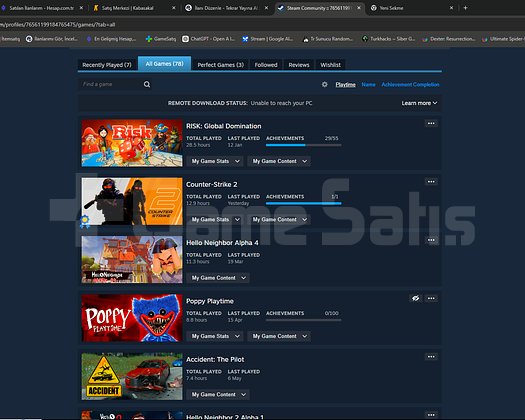Sort games by Achievement Completion

[x=410, y=84]
